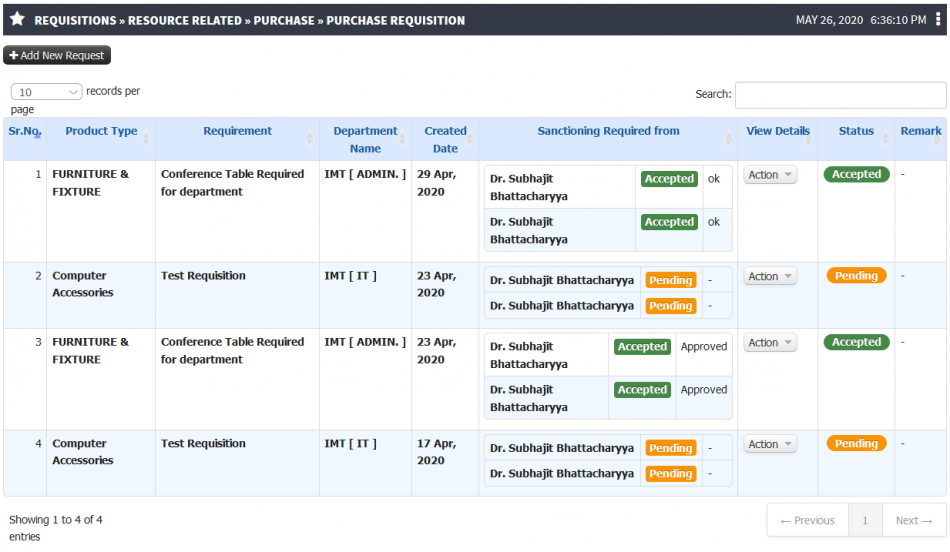Sort table by Requirement column
The height and width of the screenshot is (552, 950).
pyautogui.click(x=238, y=139)
